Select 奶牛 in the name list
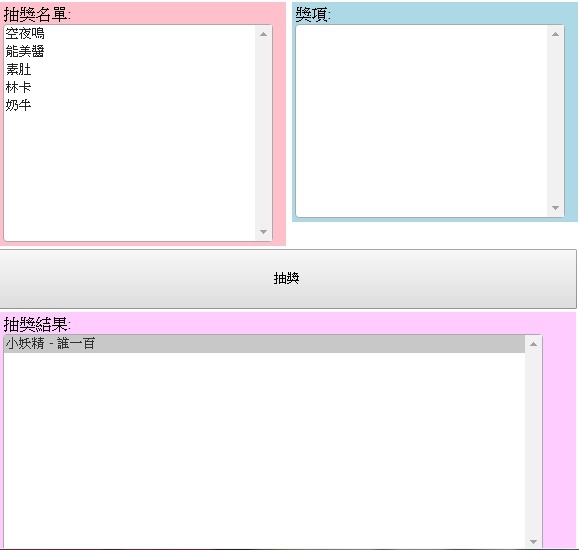This screenshot has width=579, height=550. [x=129, y=105]
